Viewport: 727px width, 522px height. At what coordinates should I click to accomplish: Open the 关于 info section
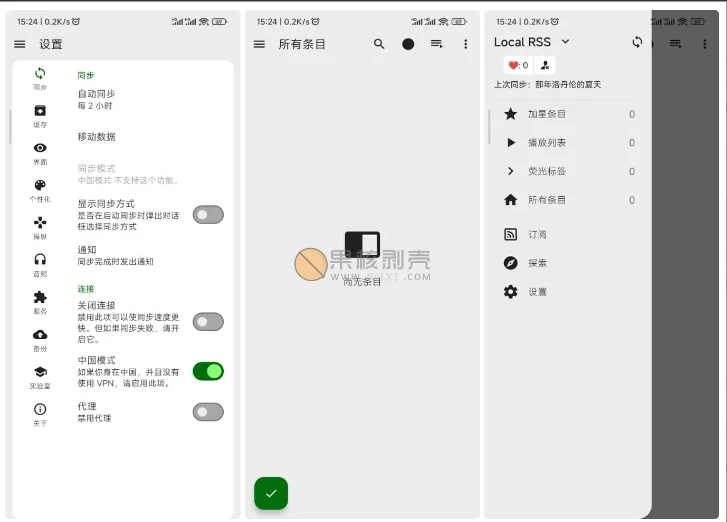(40, 414)
